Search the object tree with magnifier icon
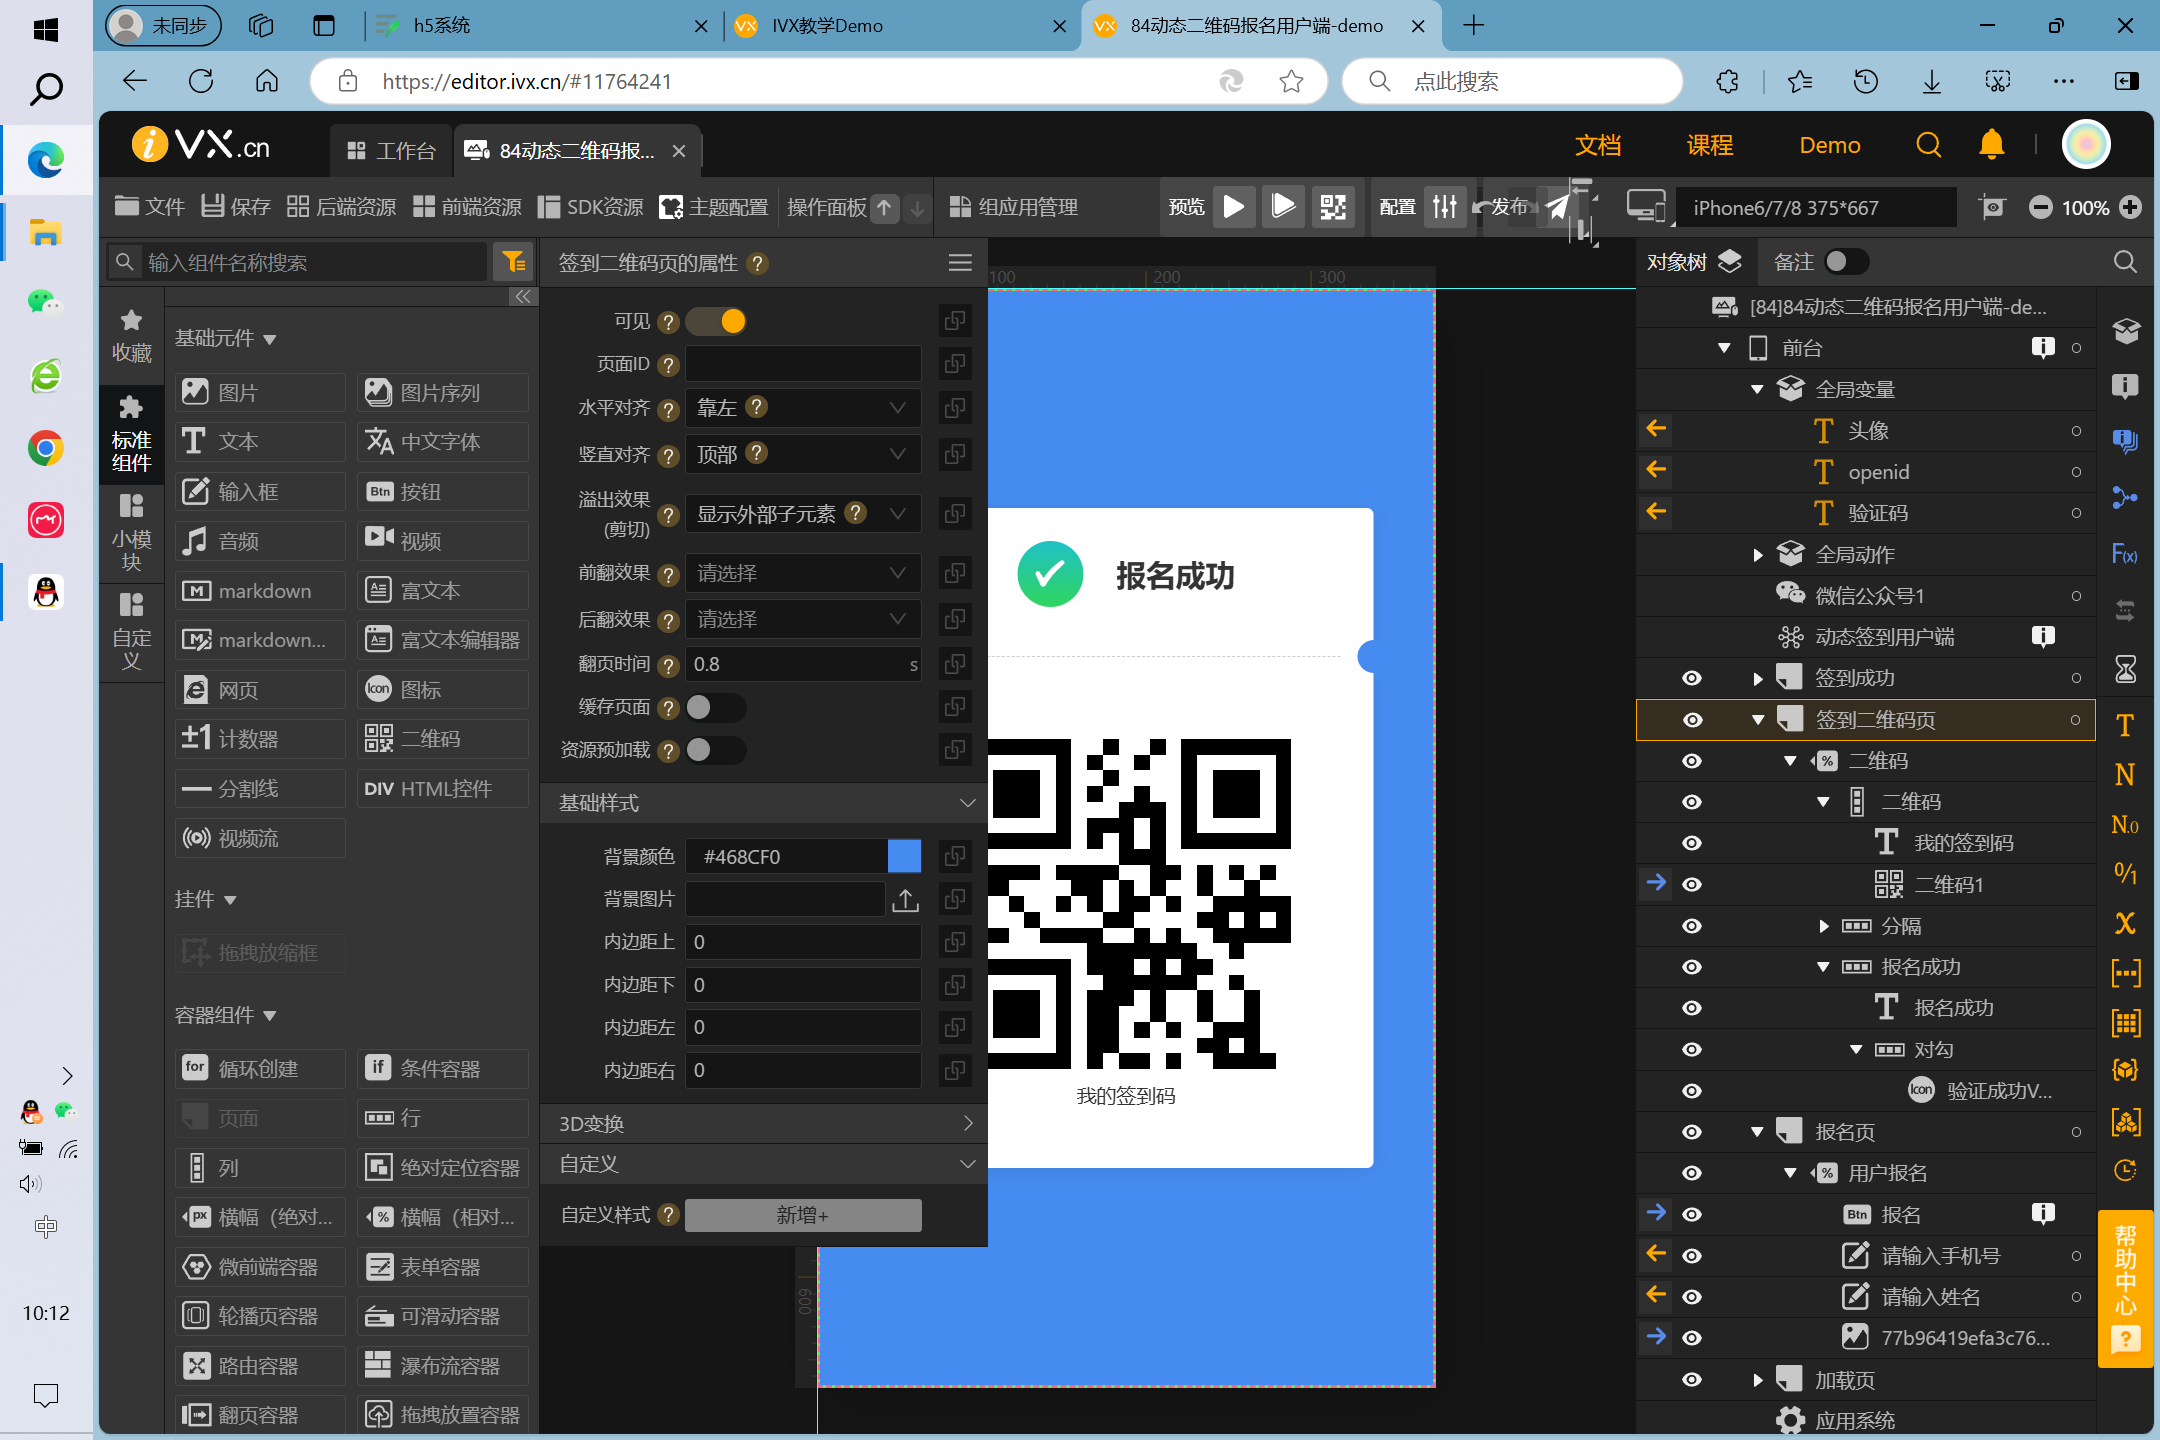 tap(2125, 262)
